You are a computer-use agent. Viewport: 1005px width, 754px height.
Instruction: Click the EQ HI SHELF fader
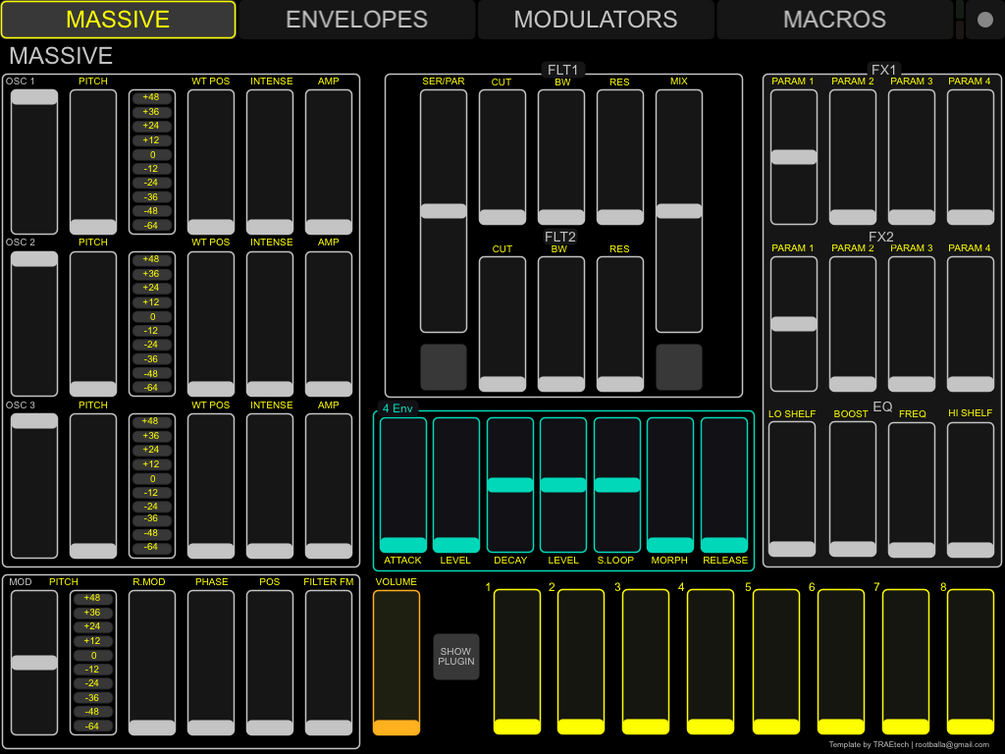[x=970, y=489]
